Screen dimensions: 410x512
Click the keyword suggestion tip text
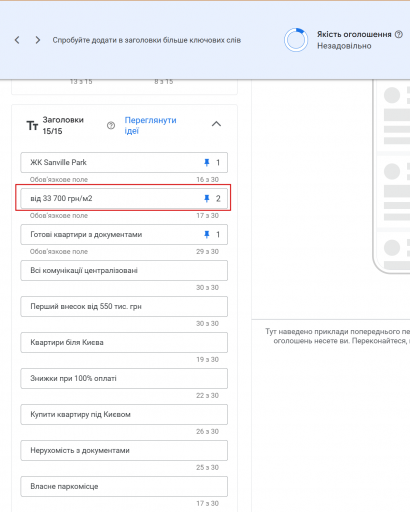coord(147,40)
